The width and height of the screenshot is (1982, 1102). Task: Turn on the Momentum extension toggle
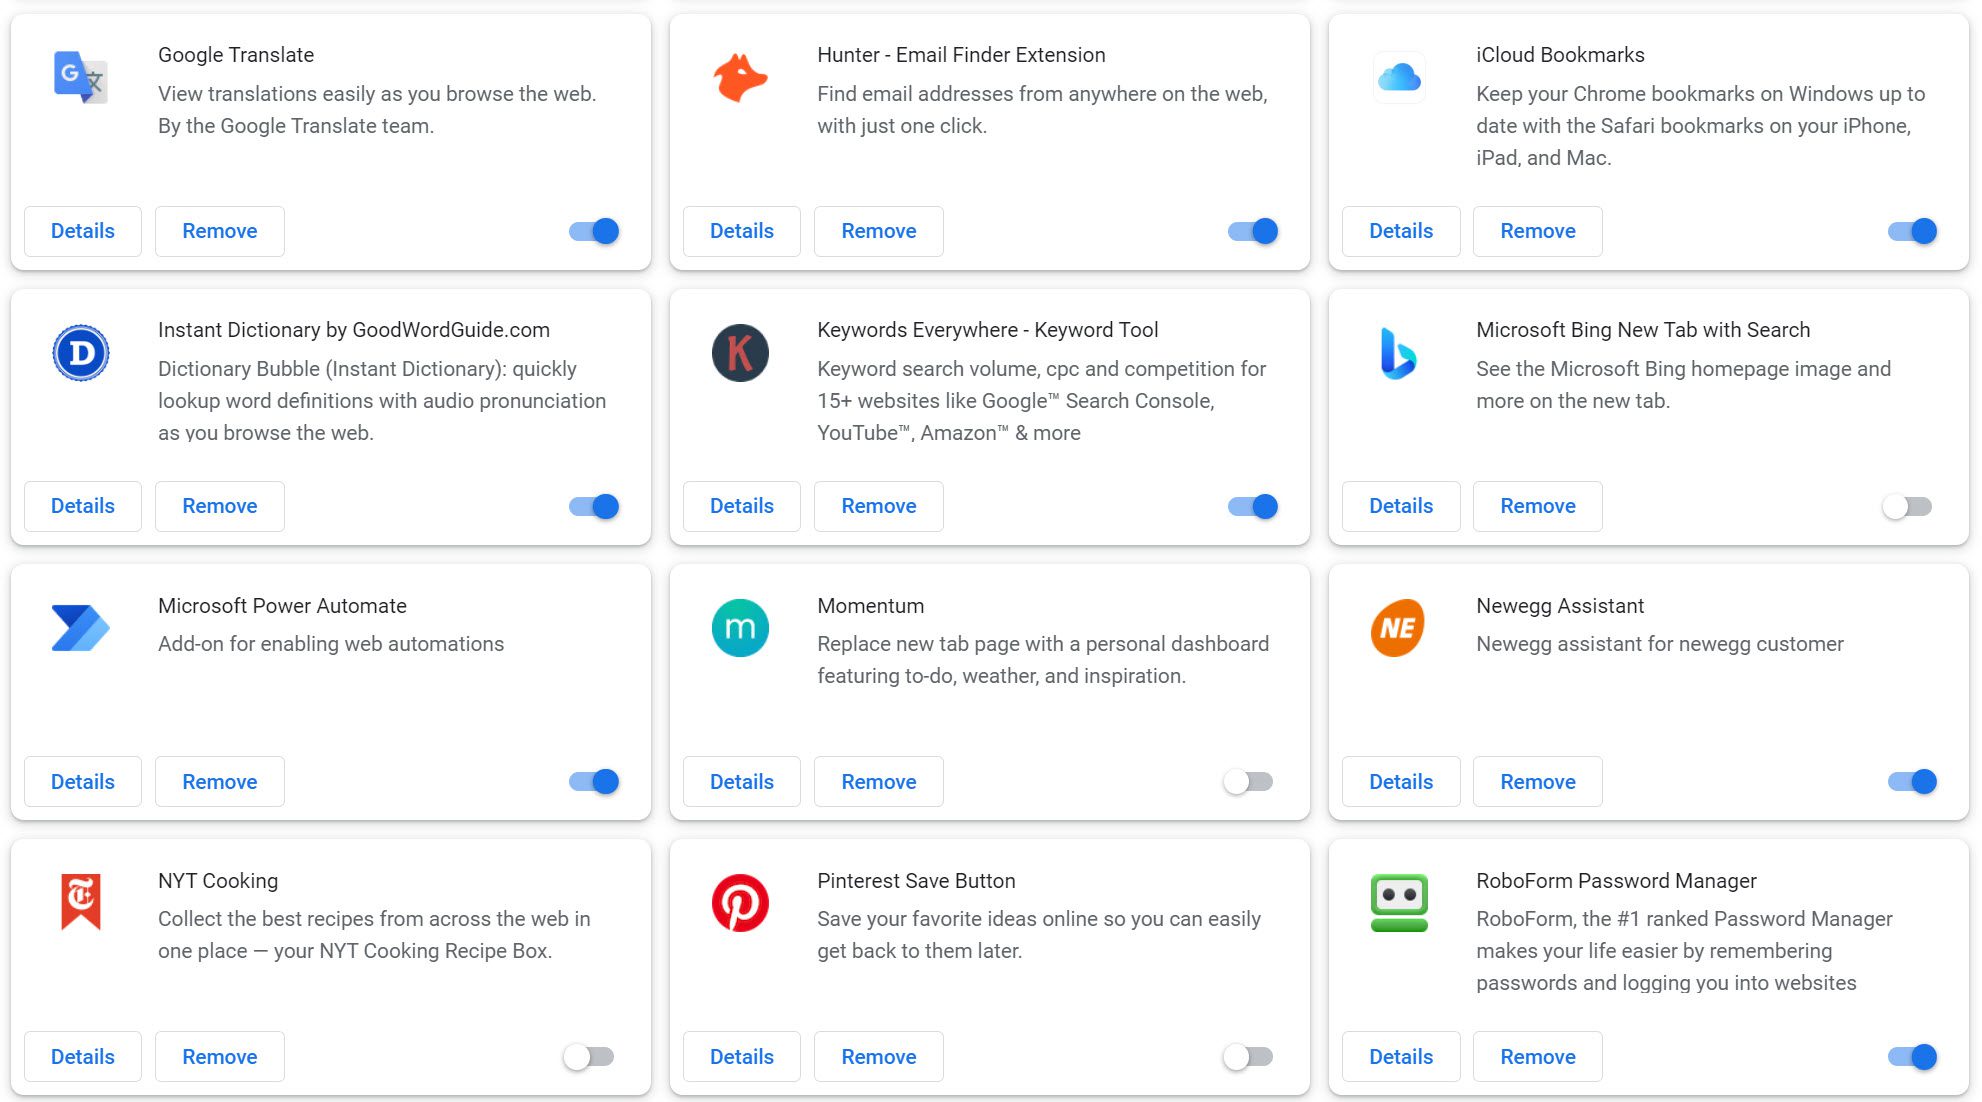(x=1248, y=782)
